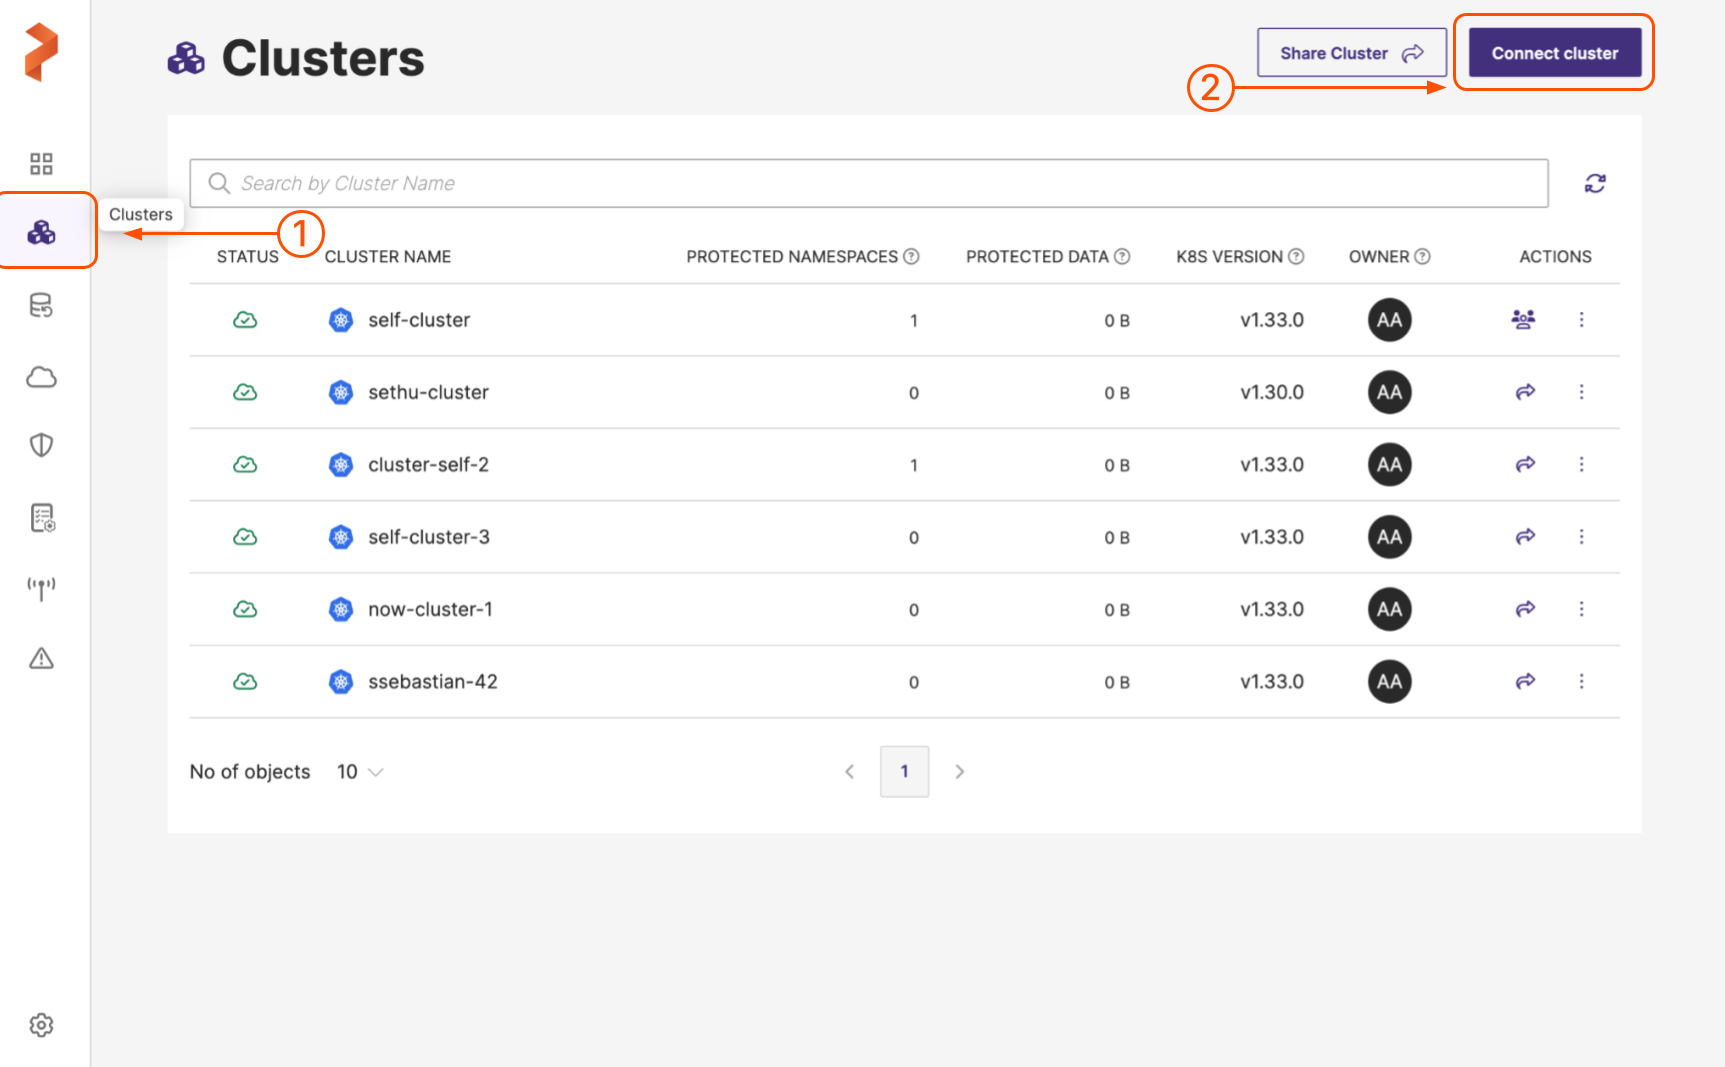The image size is (1725, 1067).
Task: Select page 1 in pagination
Action: pos(904,772)
